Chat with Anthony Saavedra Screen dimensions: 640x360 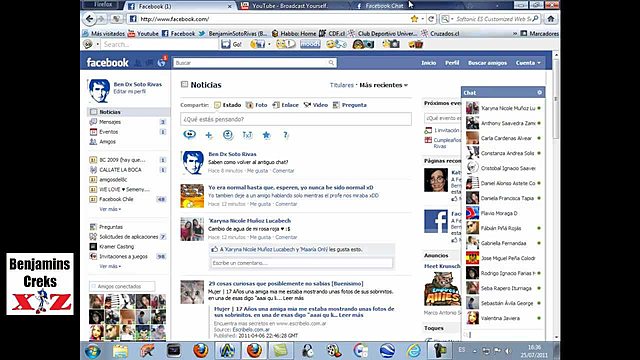click(503, 123)
